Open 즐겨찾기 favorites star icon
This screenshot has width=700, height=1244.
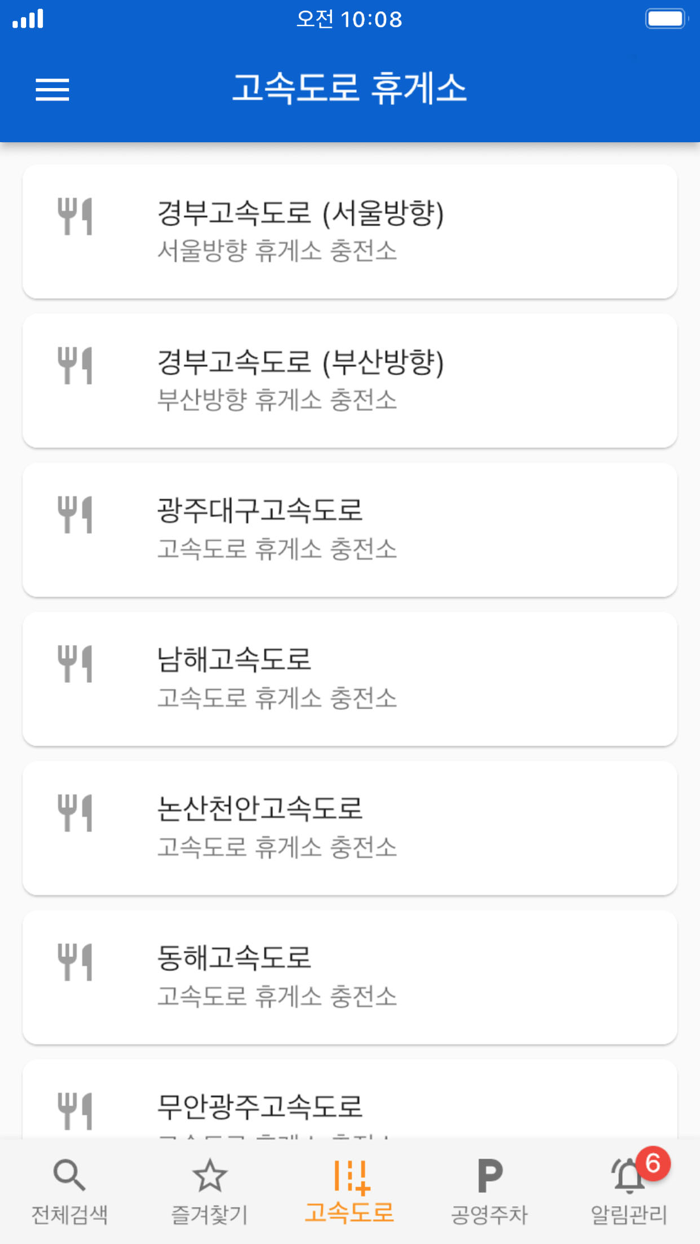(208, 1176)
